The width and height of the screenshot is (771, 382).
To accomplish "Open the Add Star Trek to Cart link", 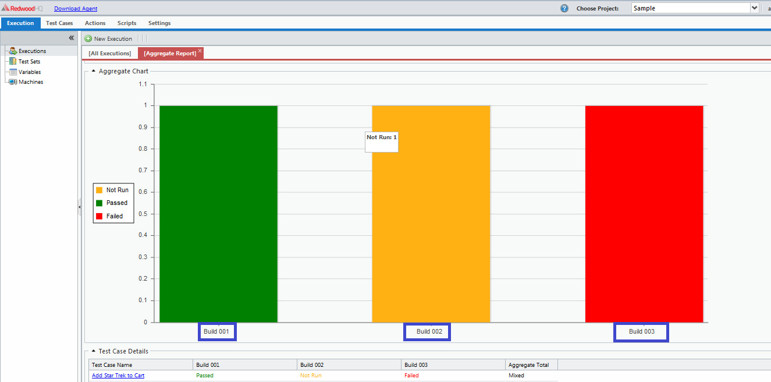I will 118,376.
